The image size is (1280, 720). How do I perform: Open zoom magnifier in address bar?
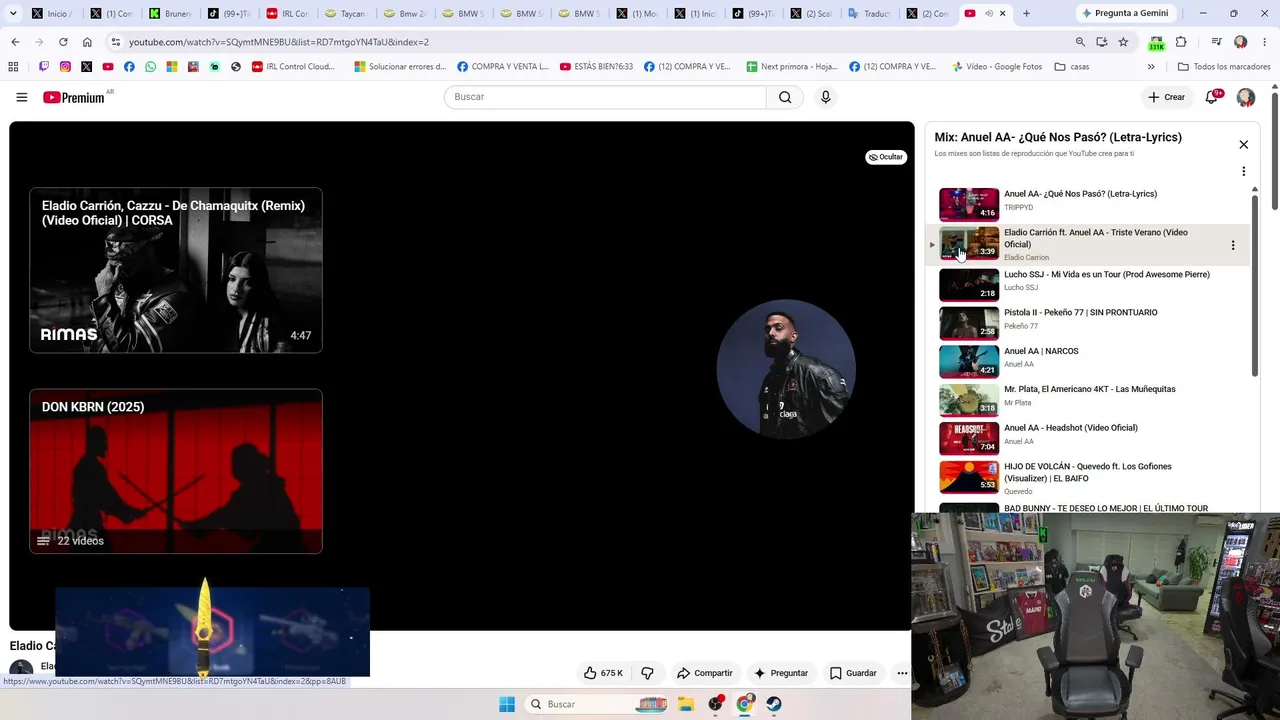(x=1080, y=42)
